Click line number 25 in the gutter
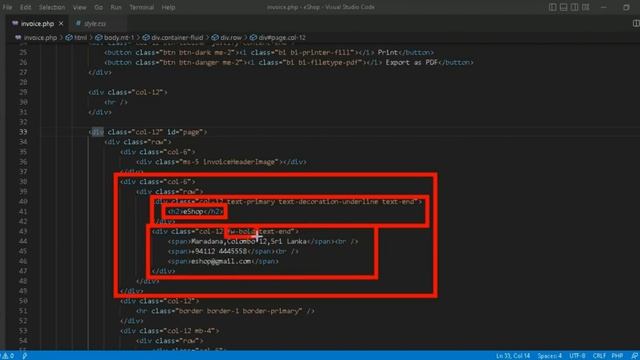Viewport: 640px width, 360px height. [x=23, y=52]
